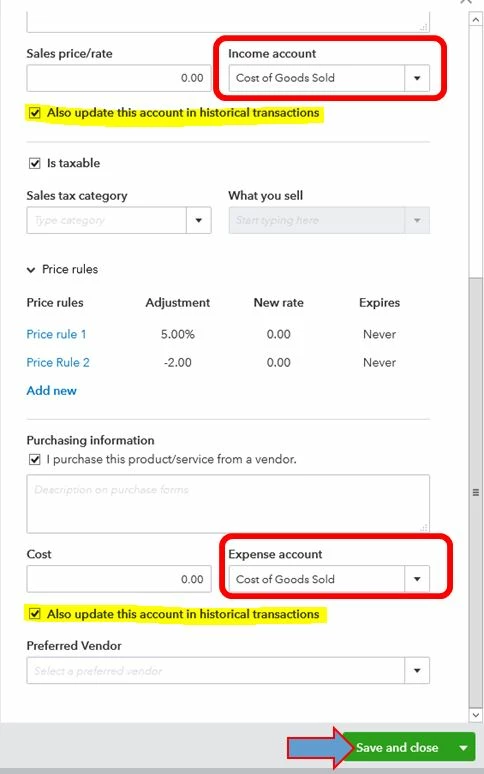Click the scrollbar down arrow
This screenshot has width=484, height=774.
[x=476, y=715]
